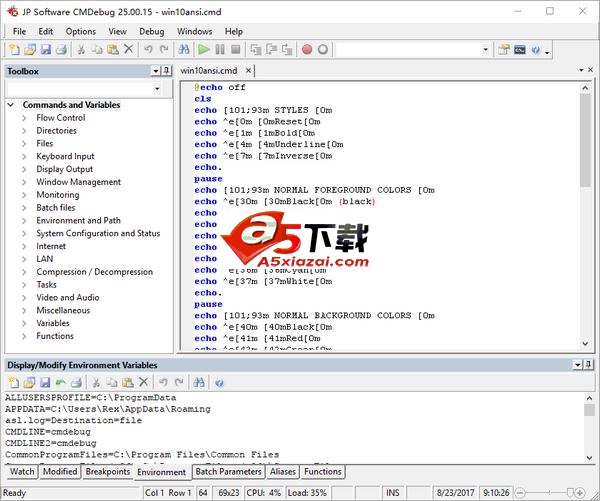Viewport: 600px width, 501px height.
Task: Open Find with main toolbar binoculars
Action: point(184,49)
